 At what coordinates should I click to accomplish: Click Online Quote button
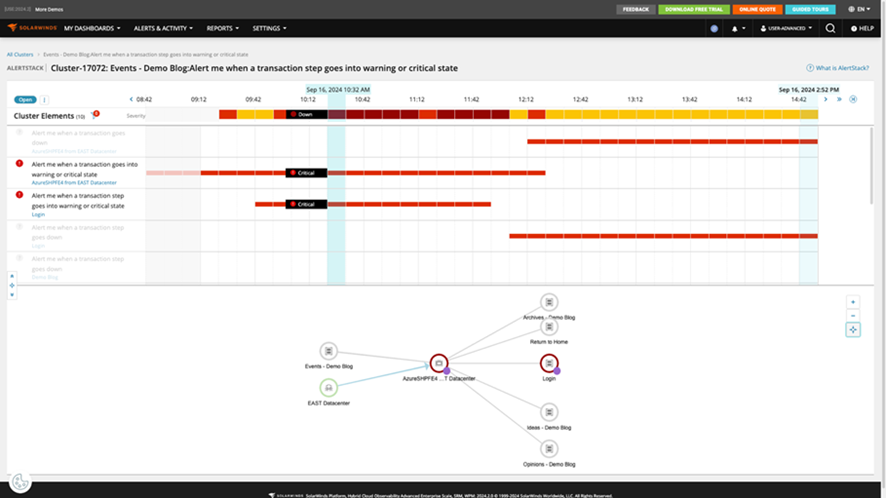pyautogui.click(x=757, y=9)
